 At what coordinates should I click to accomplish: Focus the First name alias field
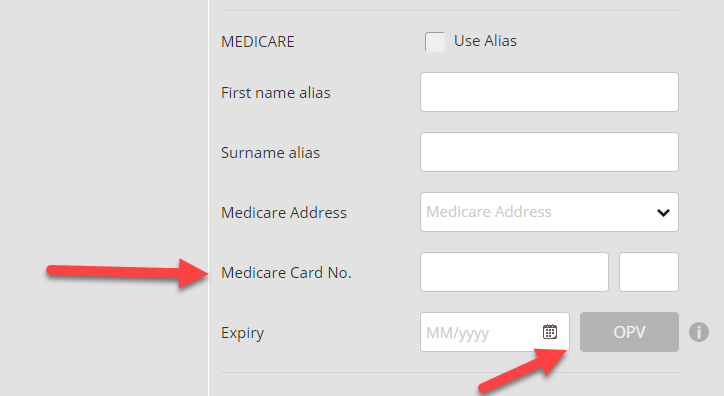(x=549, y=92)
